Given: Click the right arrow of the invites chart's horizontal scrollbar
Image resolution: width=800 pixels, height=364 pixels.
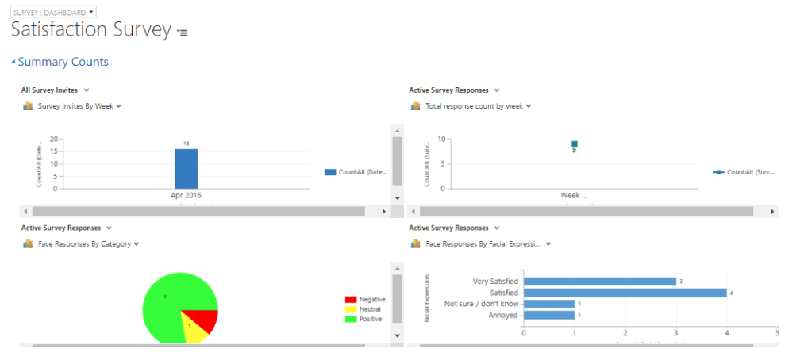Looking at the screenshot, I should [x=384, y=211].
